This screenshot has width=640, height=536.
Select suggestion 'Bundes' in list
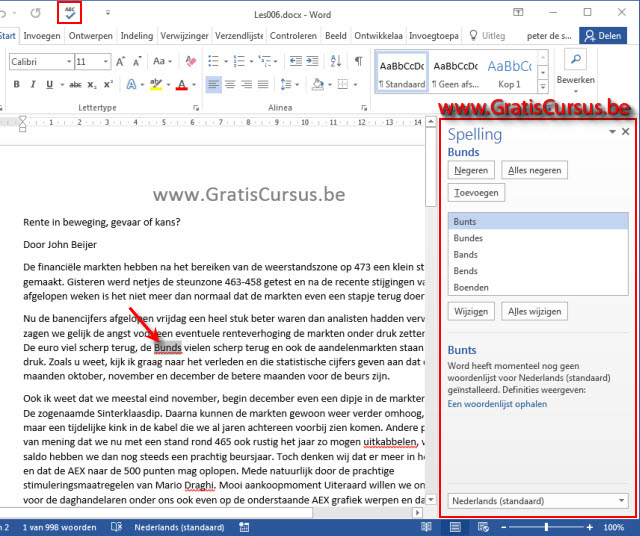point(538,238)
